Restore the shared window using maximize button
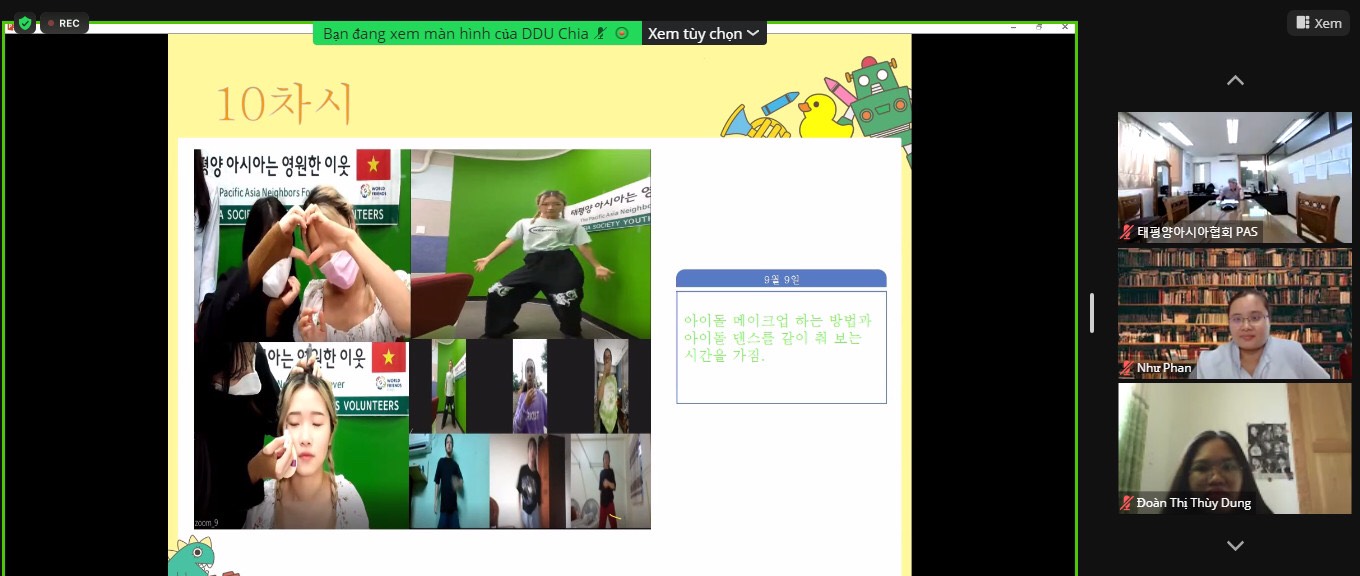 click(1039, 27)
